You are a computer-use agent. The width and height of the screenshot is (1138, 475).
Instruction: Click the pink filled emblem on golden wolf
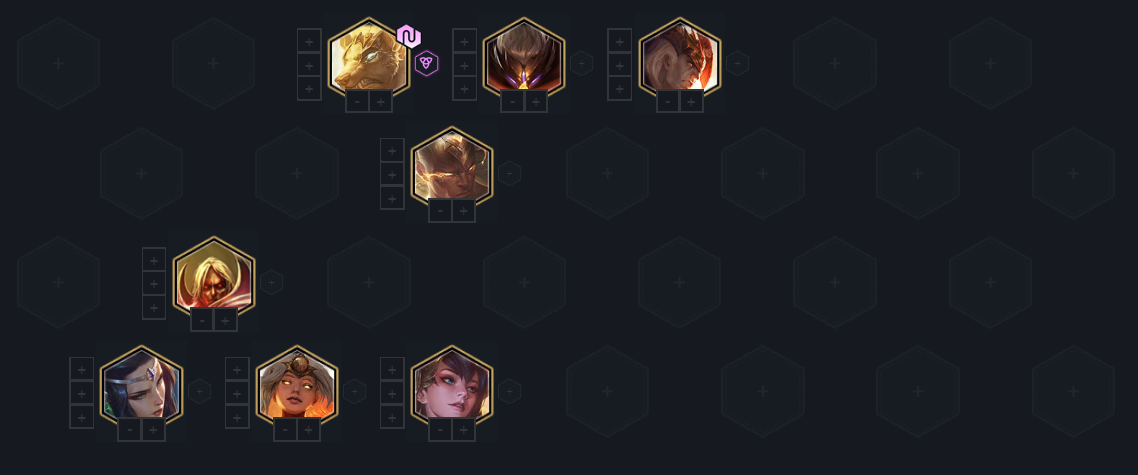click(x=409, y=36)
